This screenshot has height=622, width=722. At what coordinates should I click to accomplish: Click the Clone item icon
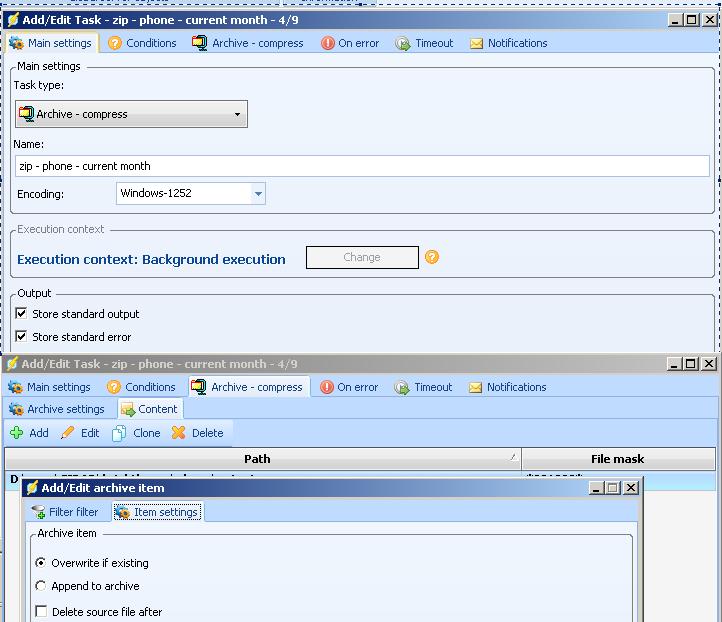coord(120,433)
